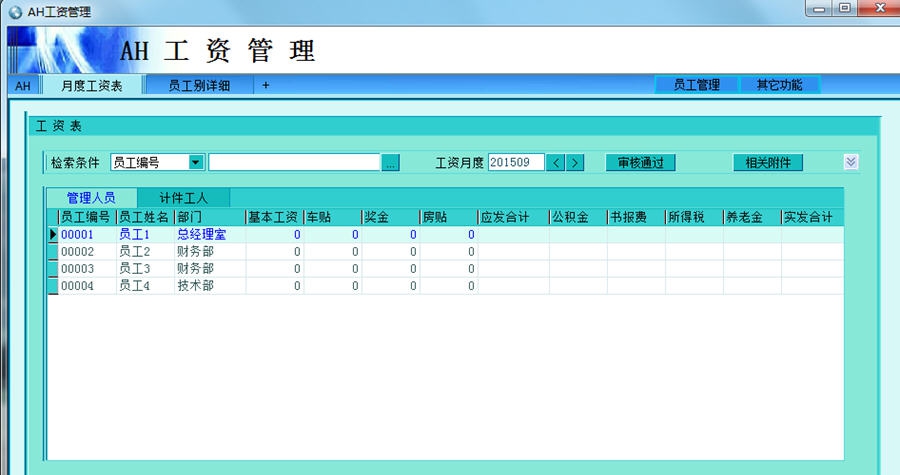Click the 总经理室 department cell

pos(210,234)
